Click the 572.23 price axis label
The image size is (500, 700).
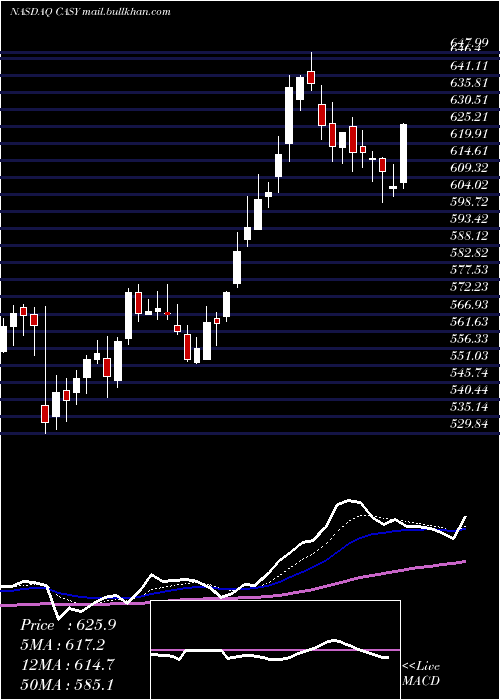point(471,287)
